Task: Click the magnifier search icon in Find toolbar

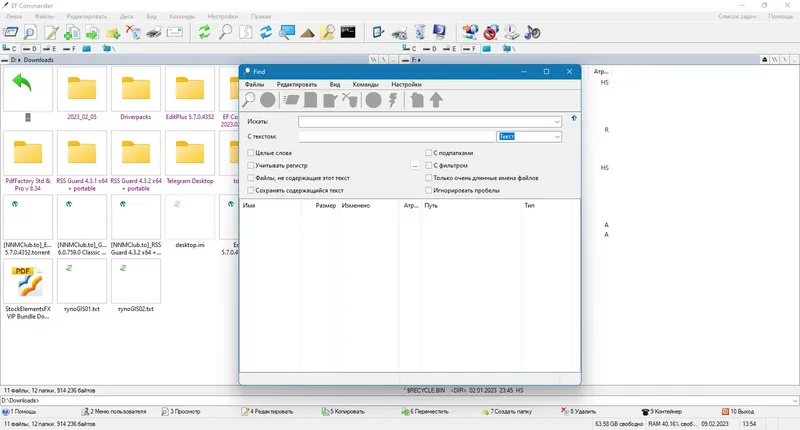Action: point(249,100)
